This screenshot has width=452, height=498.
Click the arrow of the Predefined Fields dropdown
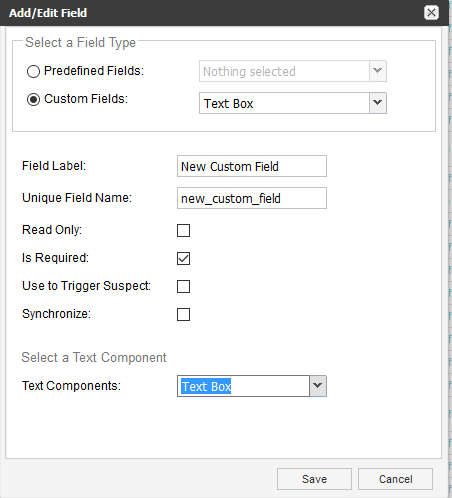pyautogui.click(x=378, y=71)
